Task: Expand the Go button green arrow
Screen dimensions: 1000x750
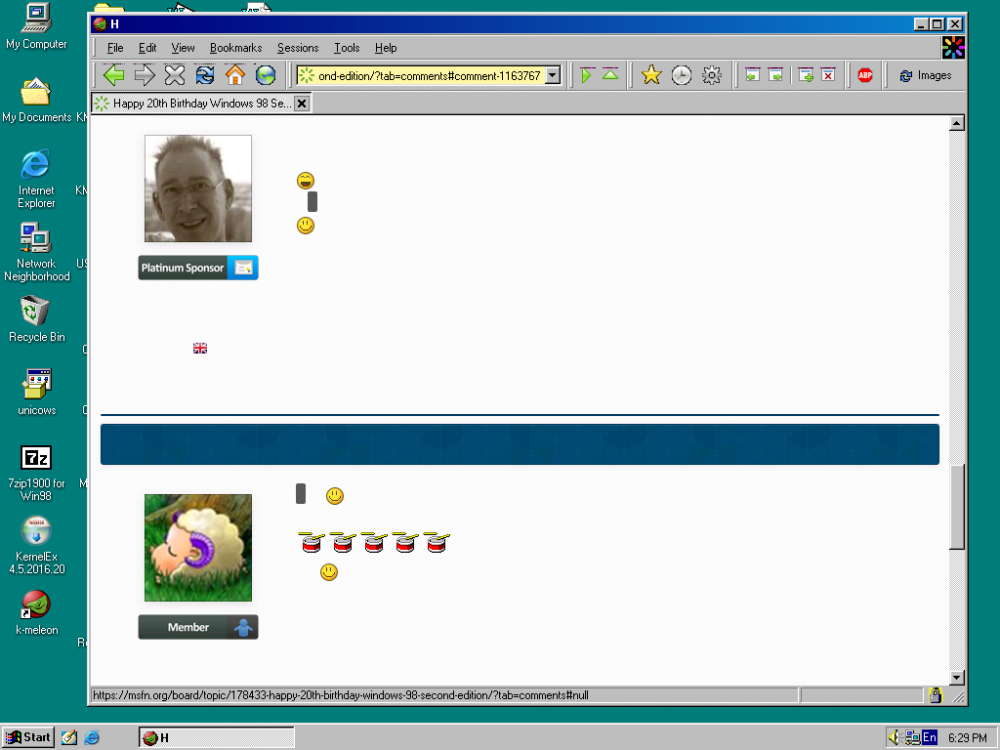Action: tap(587, 74)
